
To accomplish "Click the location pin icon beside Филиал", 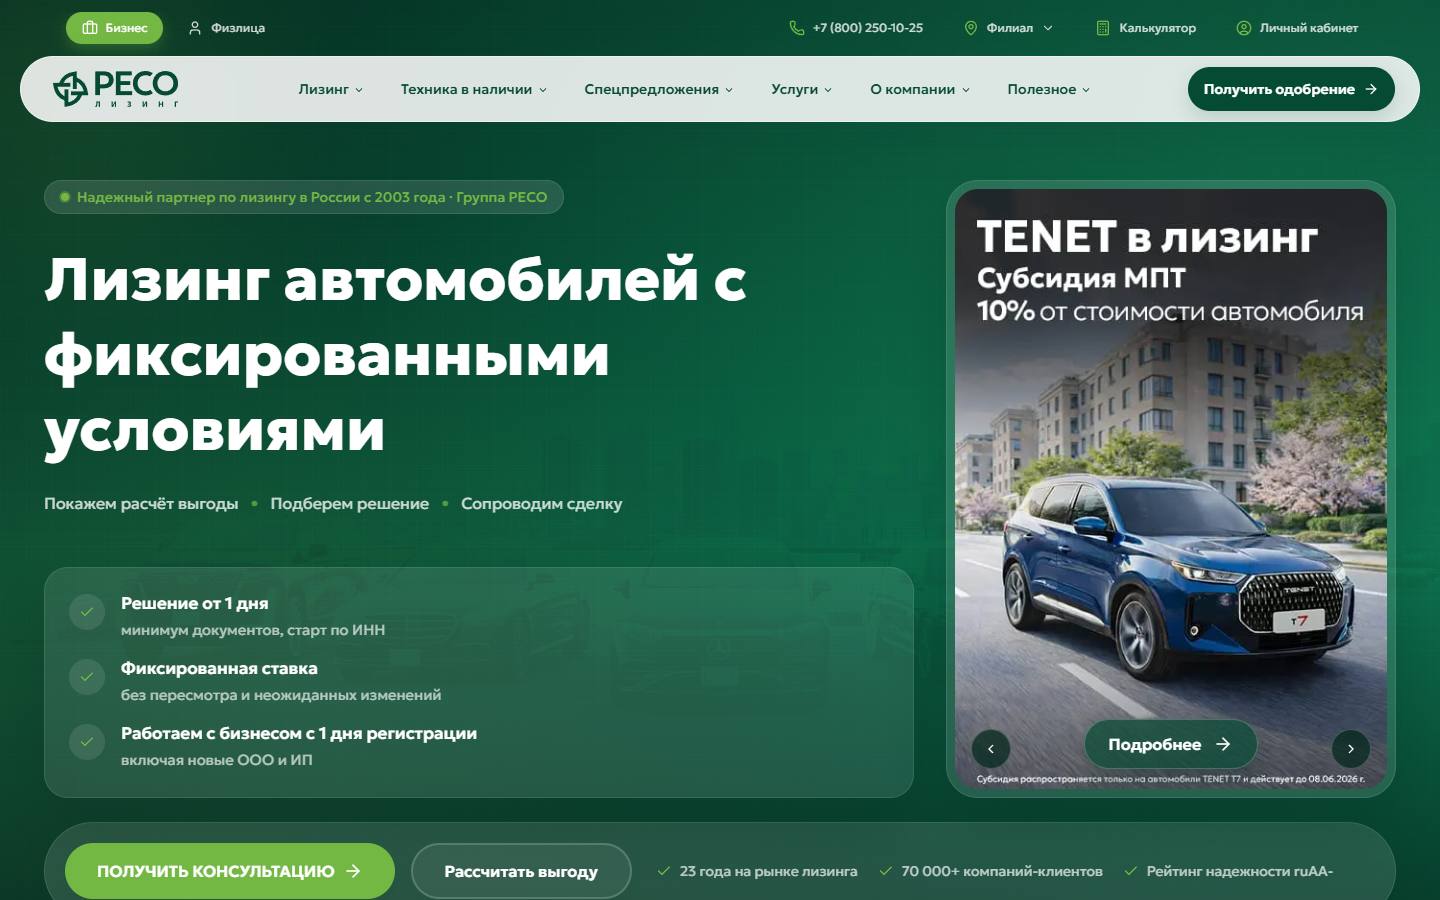I will pos(970,28).
